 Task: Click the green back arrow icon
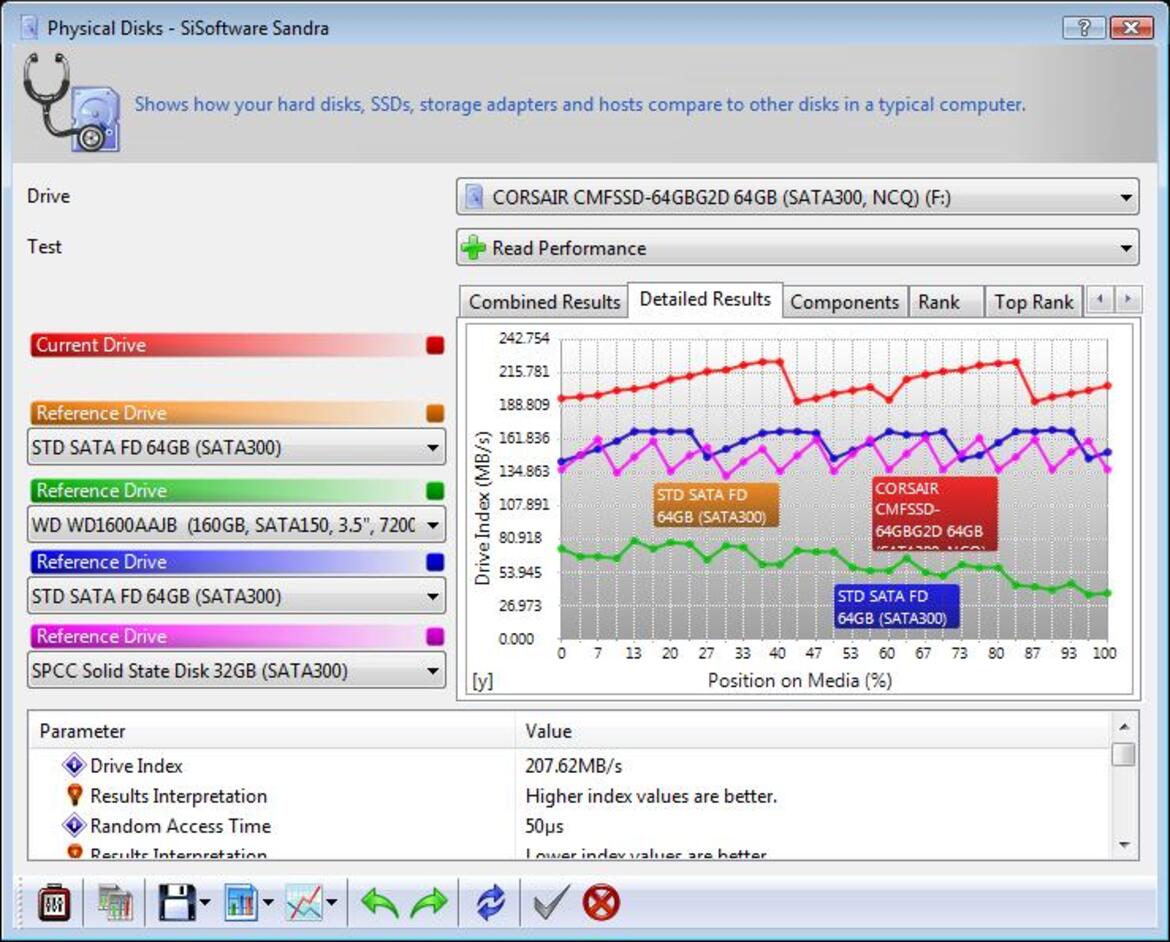point(380,903)
